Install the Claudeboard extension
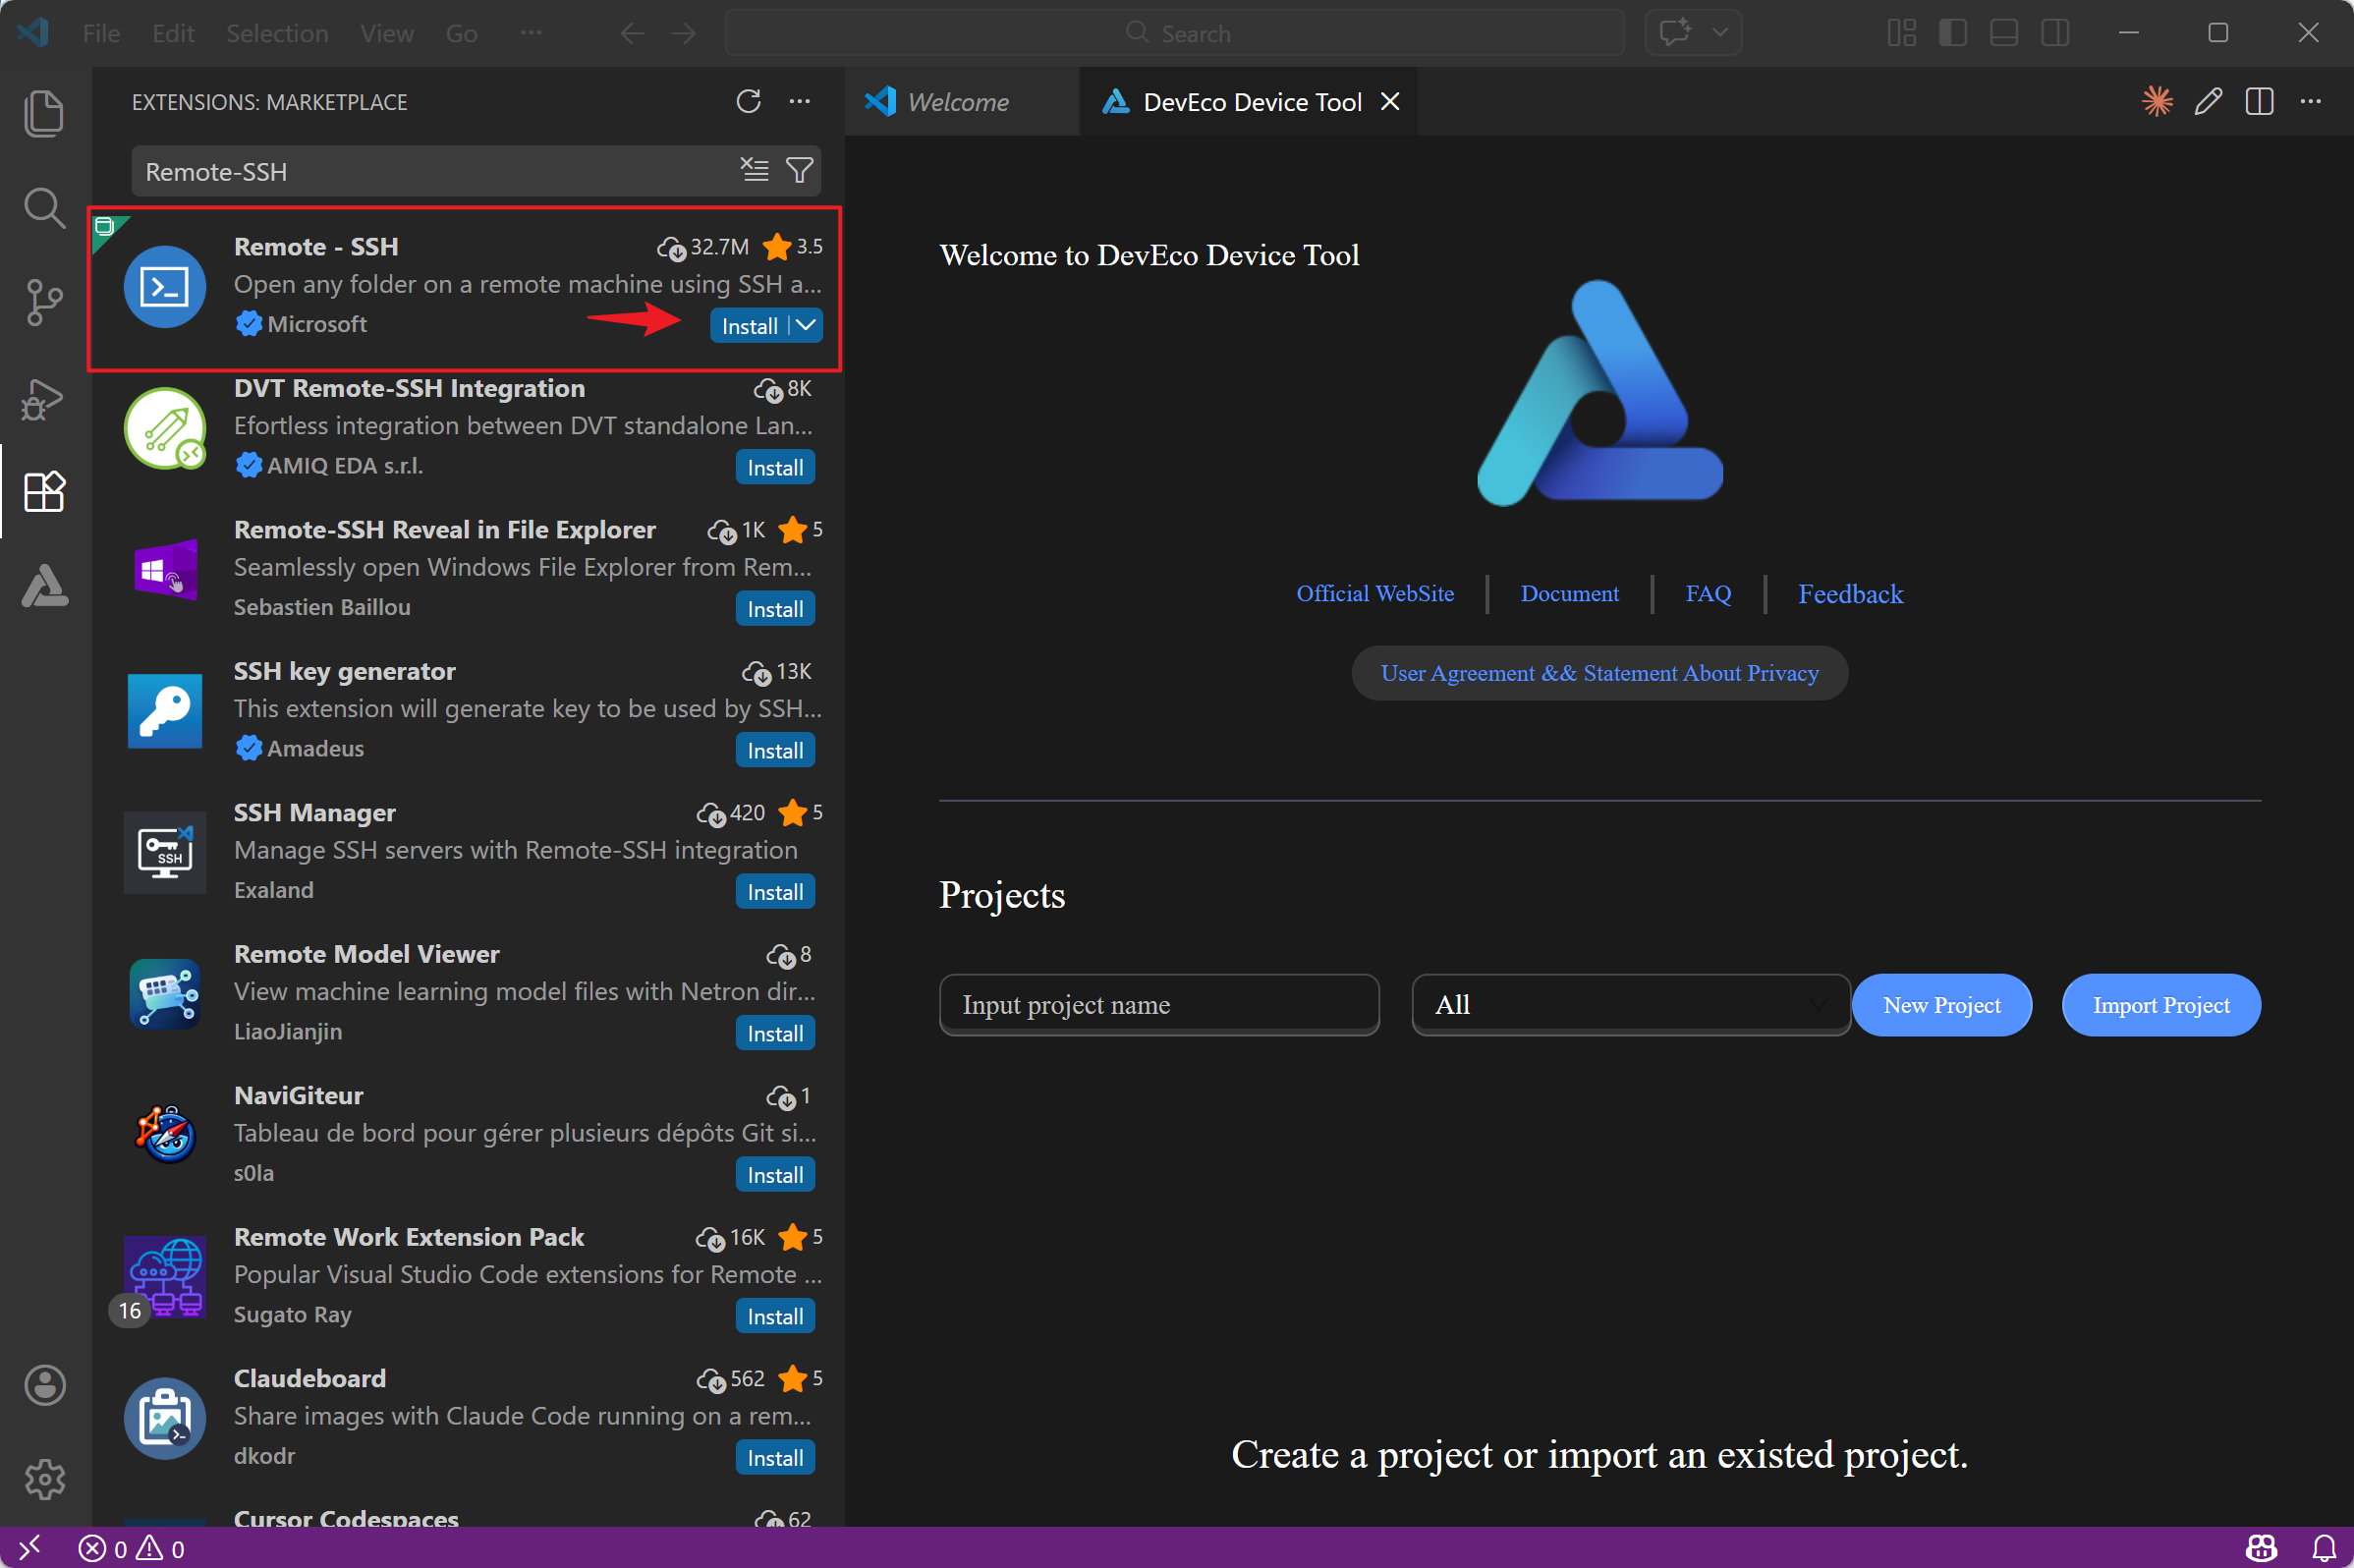Image resolution: width=2354 pixels, height=1568 pixels. click(775, 1457)
